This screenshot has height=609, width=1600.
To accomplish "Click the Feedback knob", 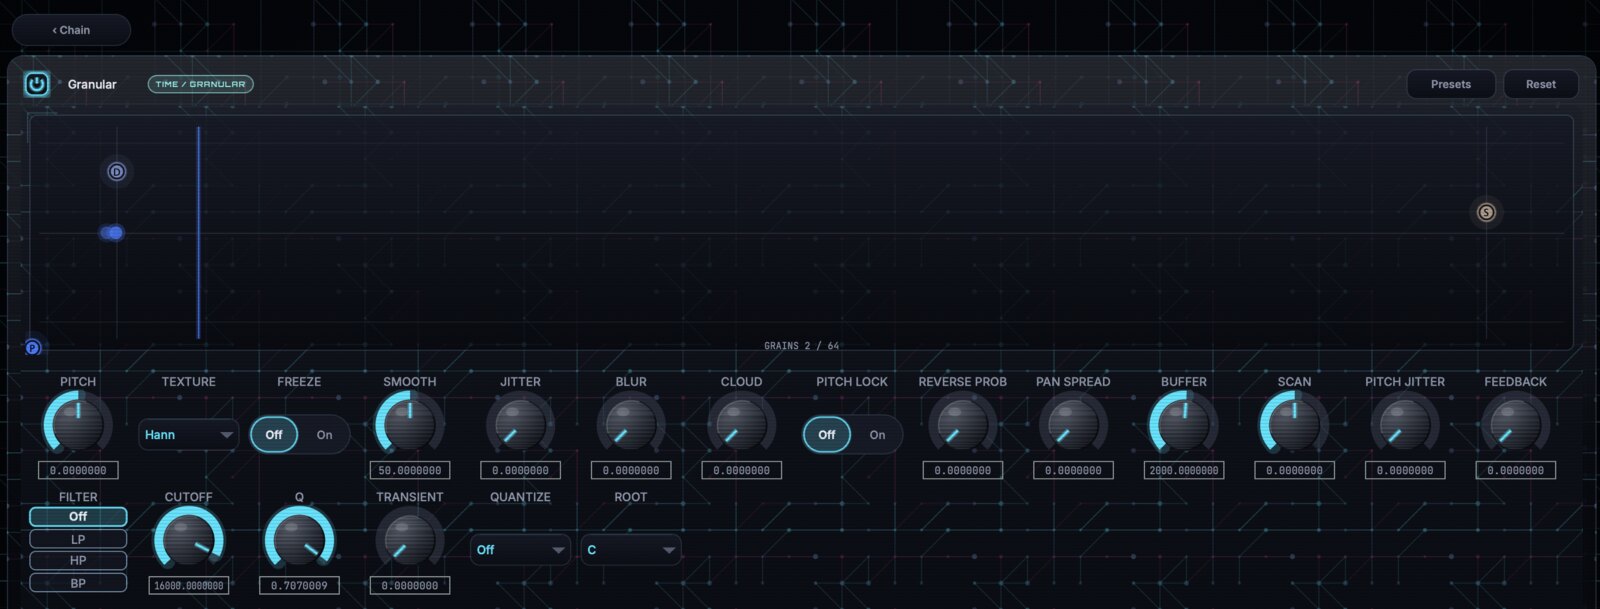I will tap(1516, 425).
